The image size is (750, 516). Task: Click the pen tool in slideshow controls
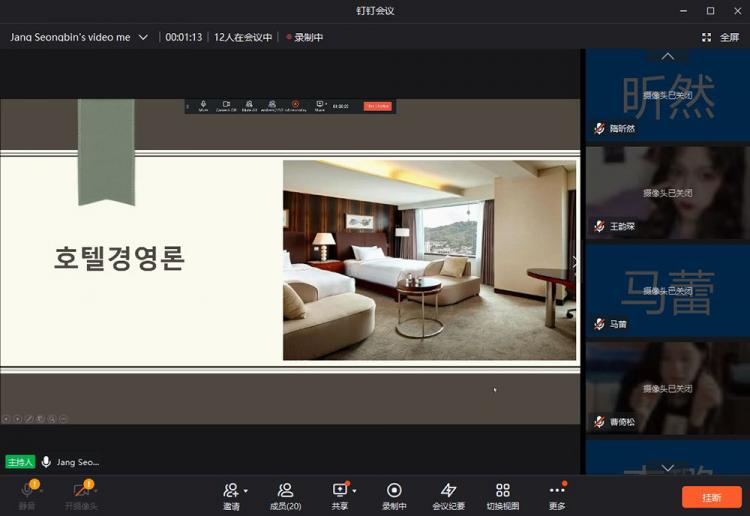tap(29, 418)
